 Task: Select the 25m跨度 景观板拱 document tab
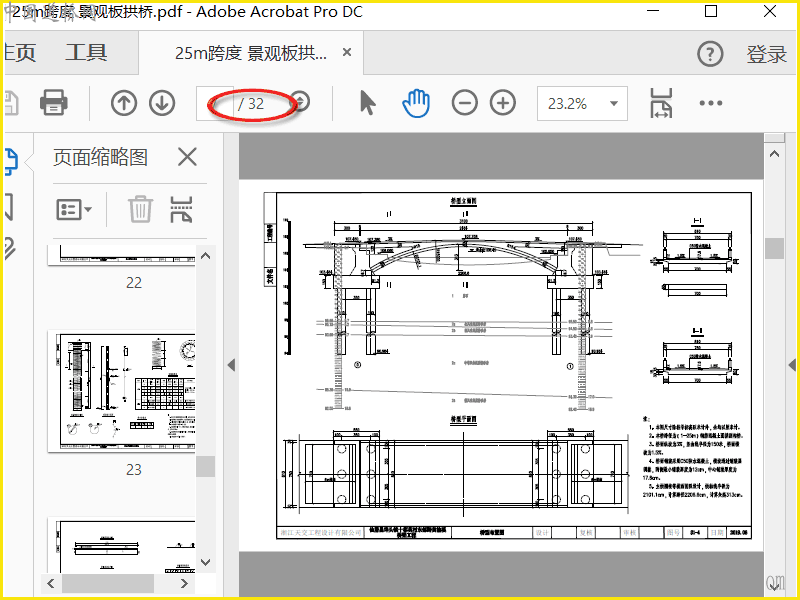coord(251,53)
